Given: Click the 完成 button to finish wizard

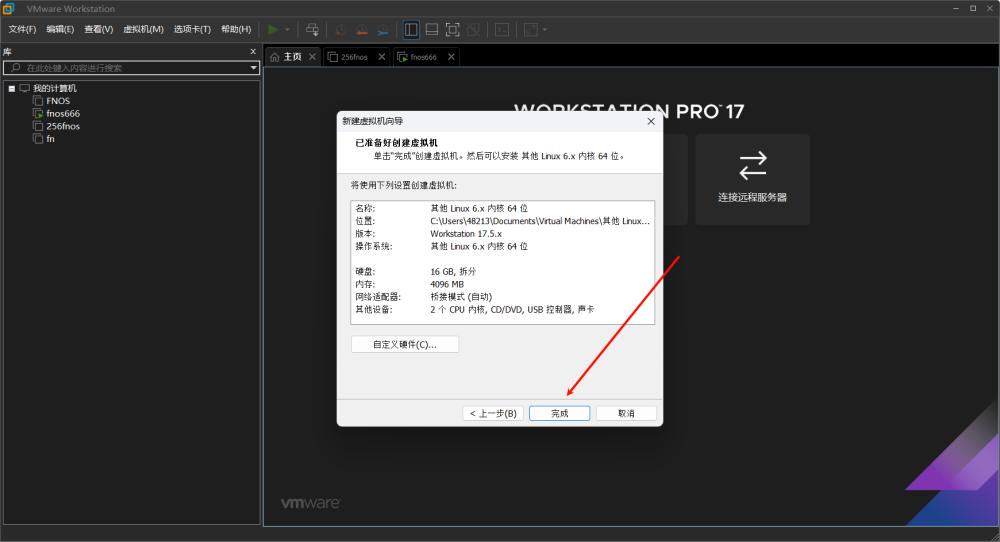Looking at the screenshot, I should (559, 413).
